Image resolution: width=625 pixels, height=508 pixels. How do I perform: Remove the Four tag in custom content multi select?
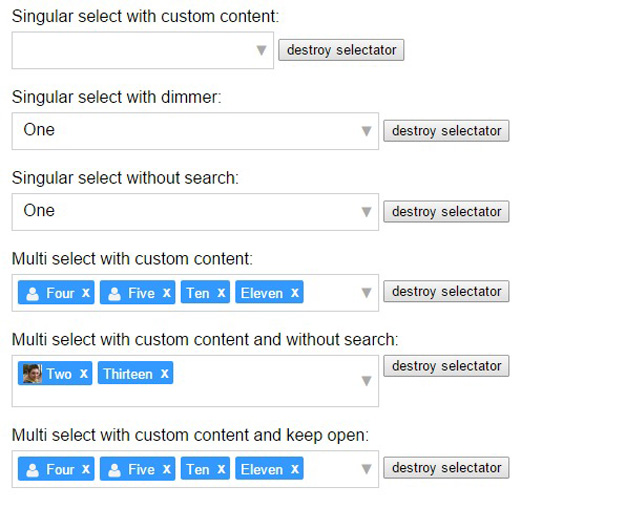[86, 293]
